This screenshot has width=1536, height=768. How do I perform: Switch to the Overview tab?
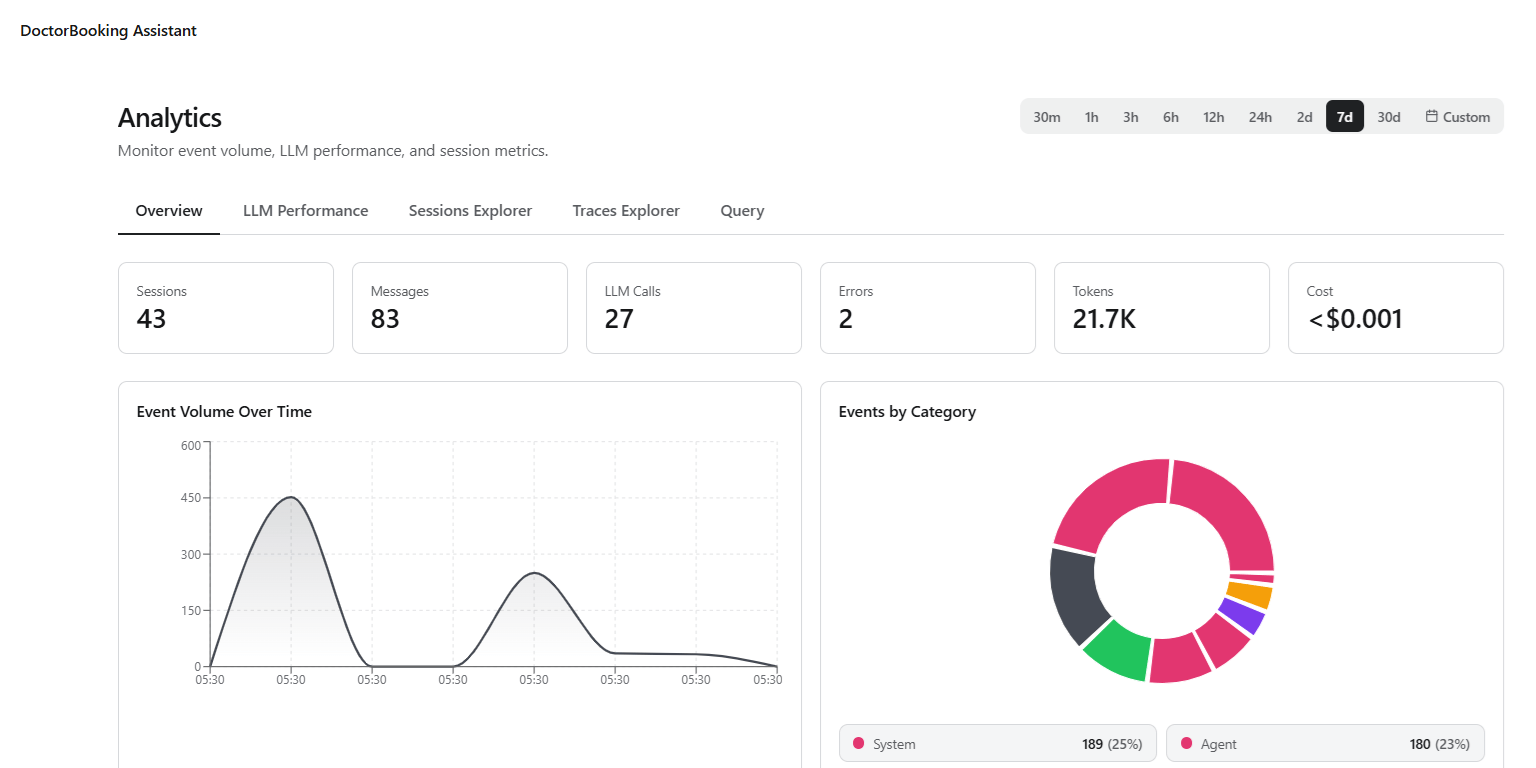pos(169,211)
